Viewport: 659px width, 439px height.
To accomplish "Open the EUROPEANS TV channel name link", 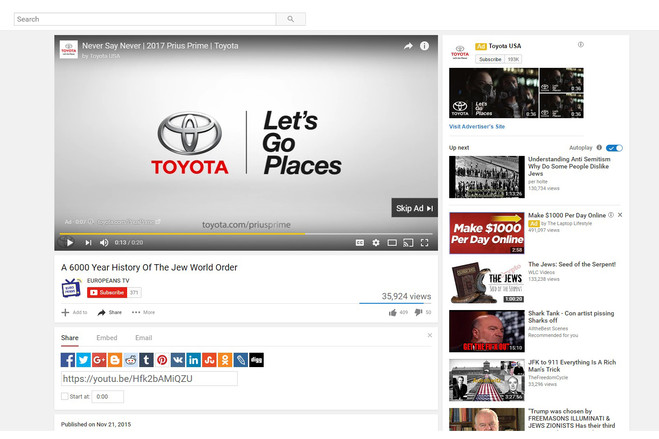I will coord(108,280).
